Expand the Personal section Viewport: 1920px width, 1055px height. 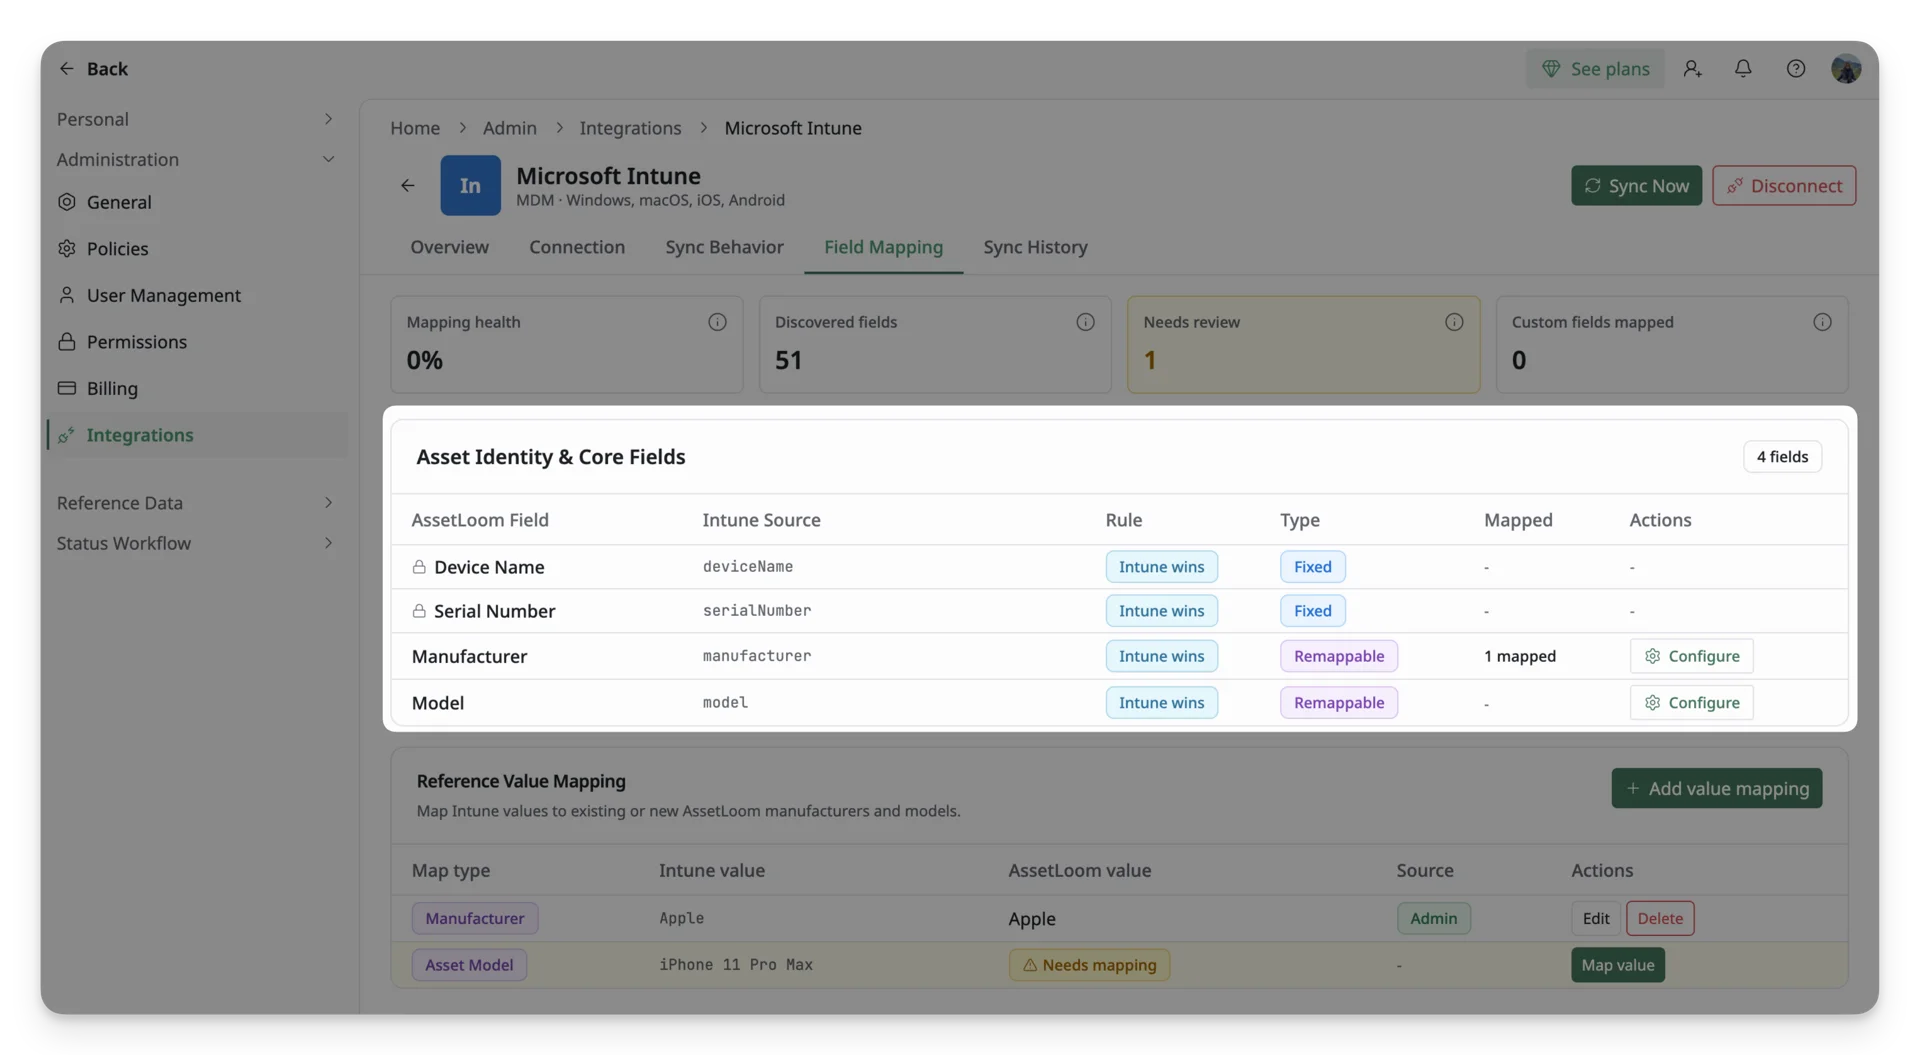coord(195,119)
